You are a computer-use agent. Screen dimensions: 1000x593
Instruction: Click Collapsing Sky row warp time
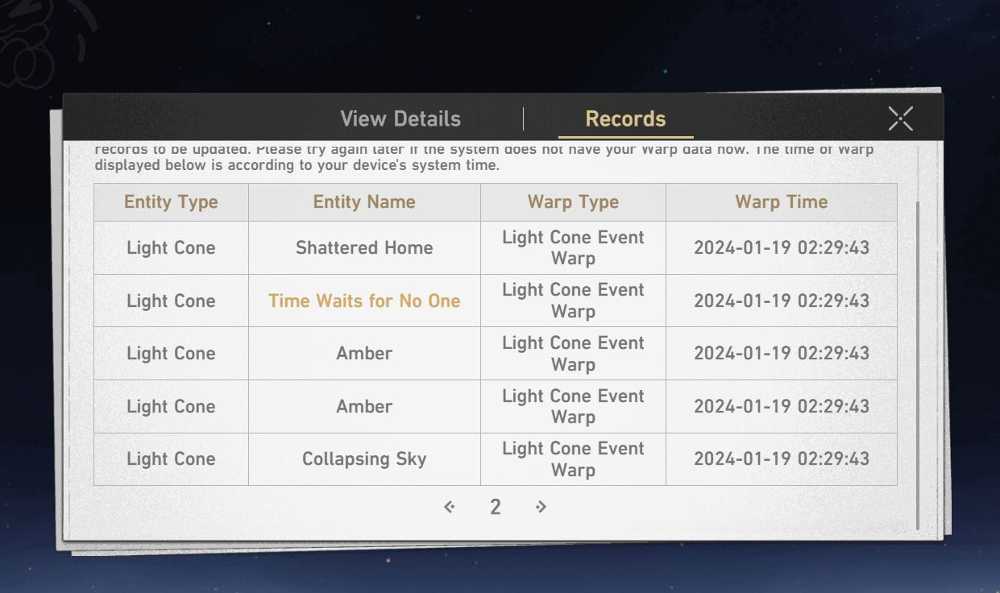781,459
